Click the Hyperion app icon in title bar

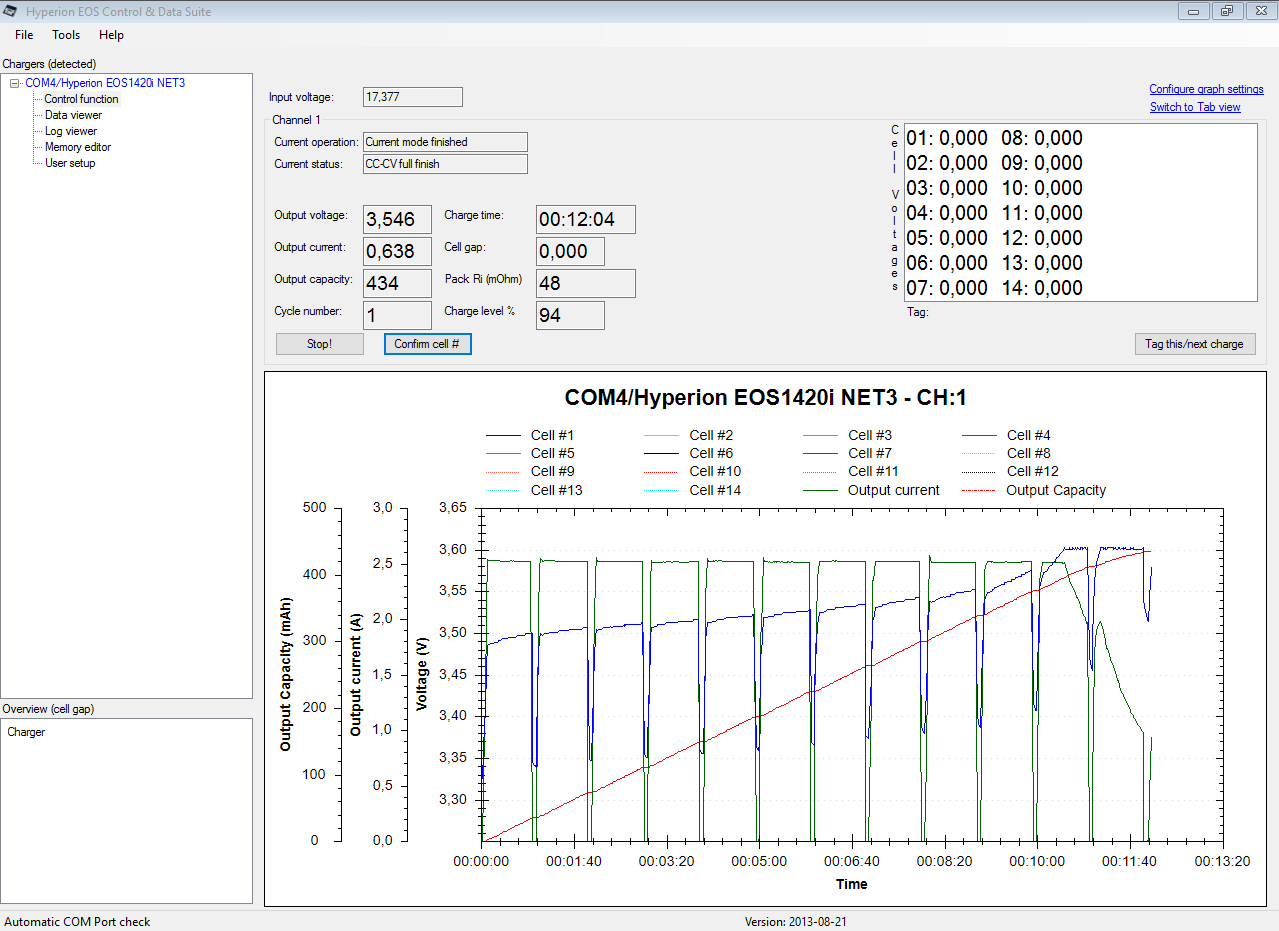pos(11,12)
